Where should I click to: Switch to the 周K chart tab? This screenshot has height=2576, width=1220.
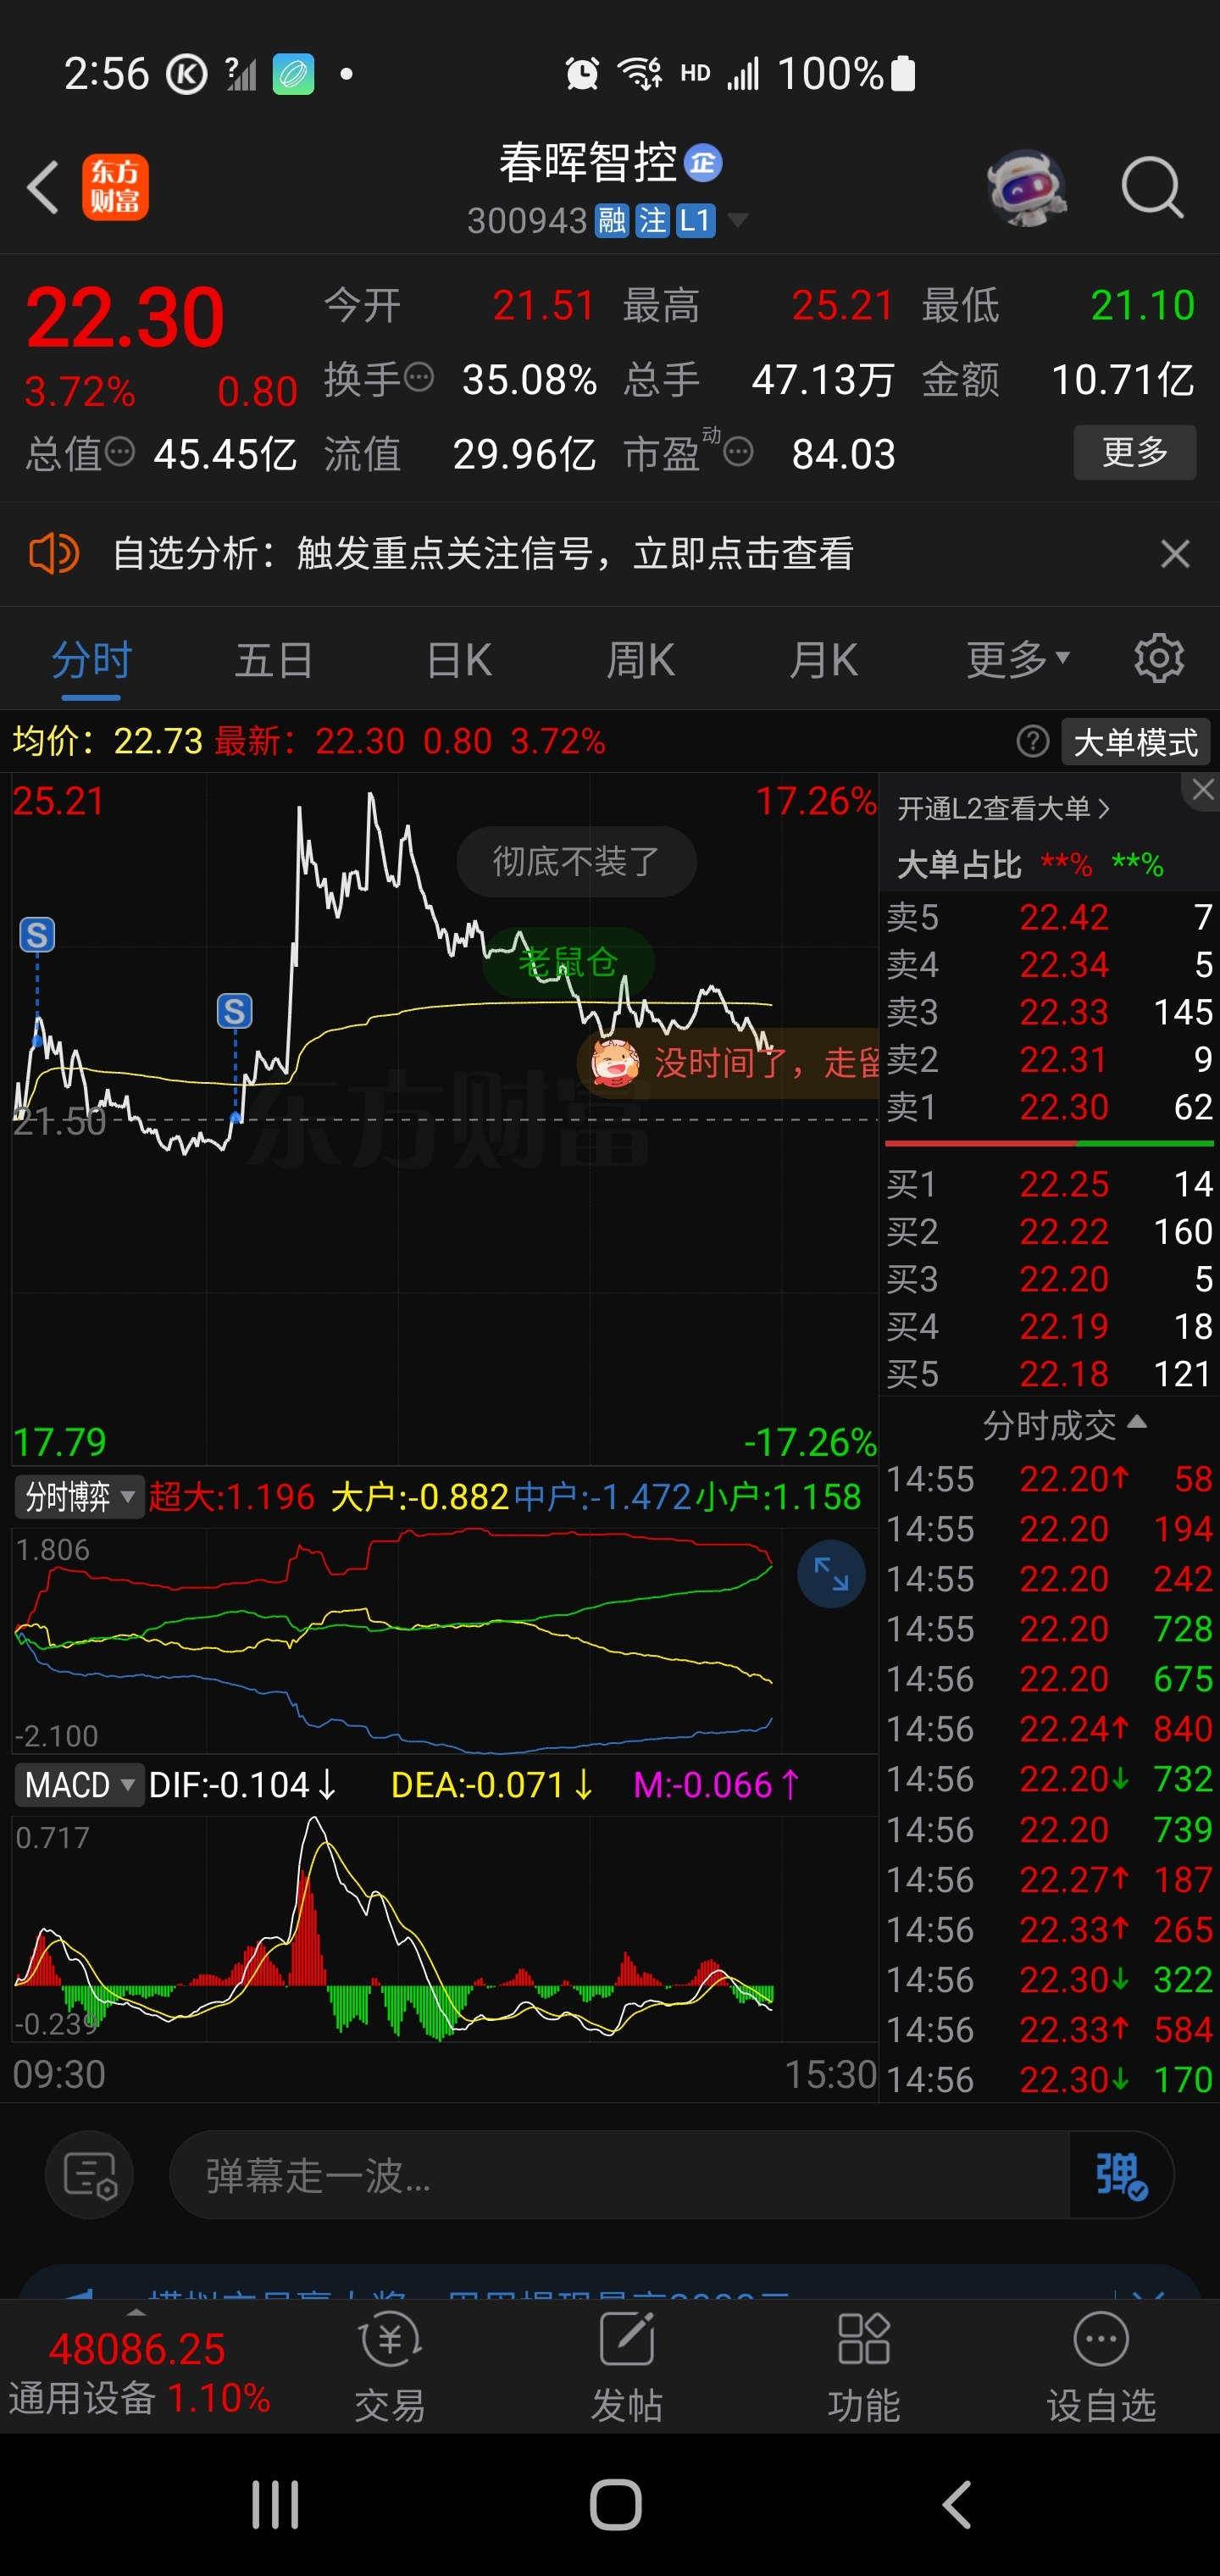[x=641, y=660]
